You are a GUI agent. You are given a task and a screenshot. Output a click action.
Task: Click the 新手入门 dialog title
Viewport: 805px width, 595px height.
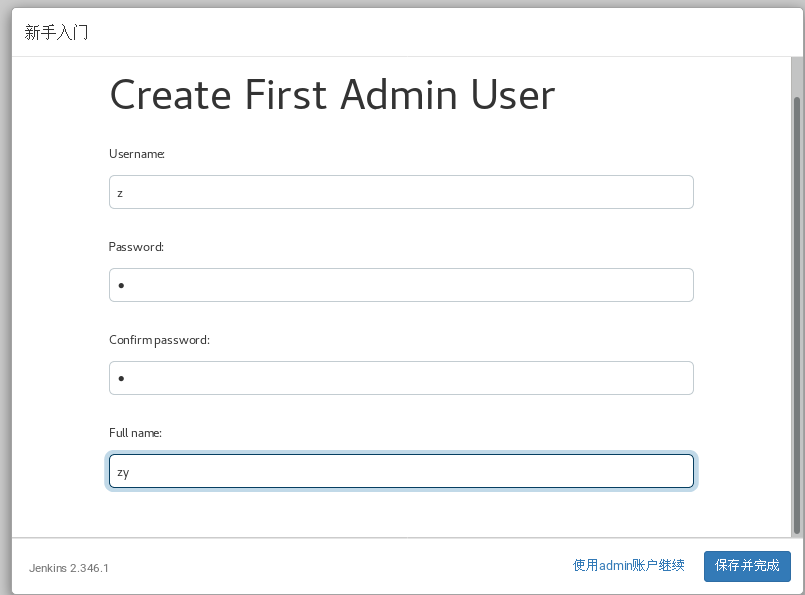tap(57, 32)
